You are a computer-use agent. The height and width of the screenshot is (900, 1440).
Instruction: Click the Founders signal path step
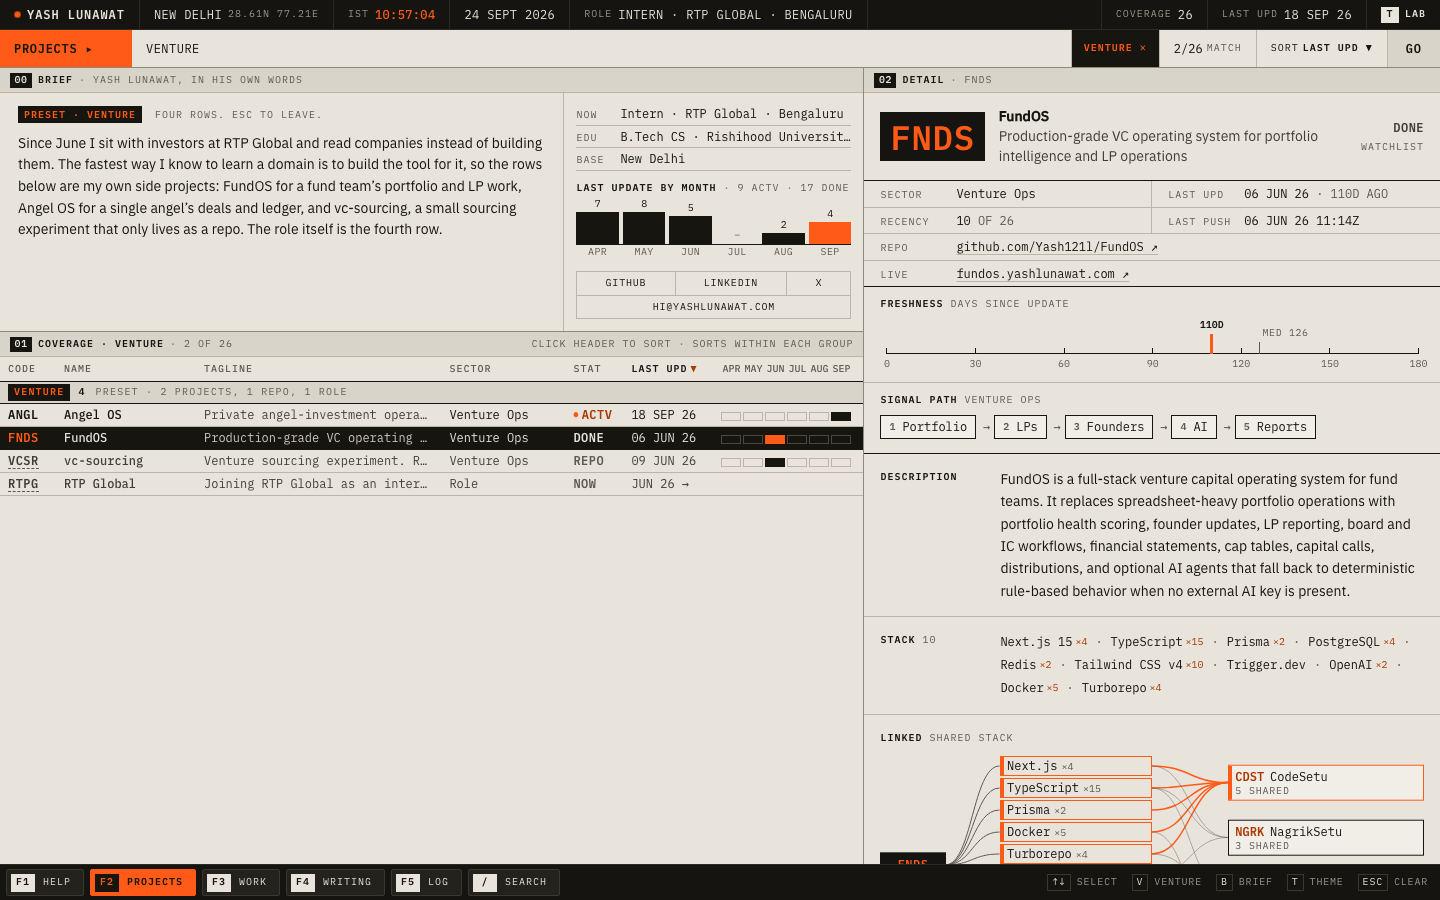pyautogui.click(x=1109, y=427)
